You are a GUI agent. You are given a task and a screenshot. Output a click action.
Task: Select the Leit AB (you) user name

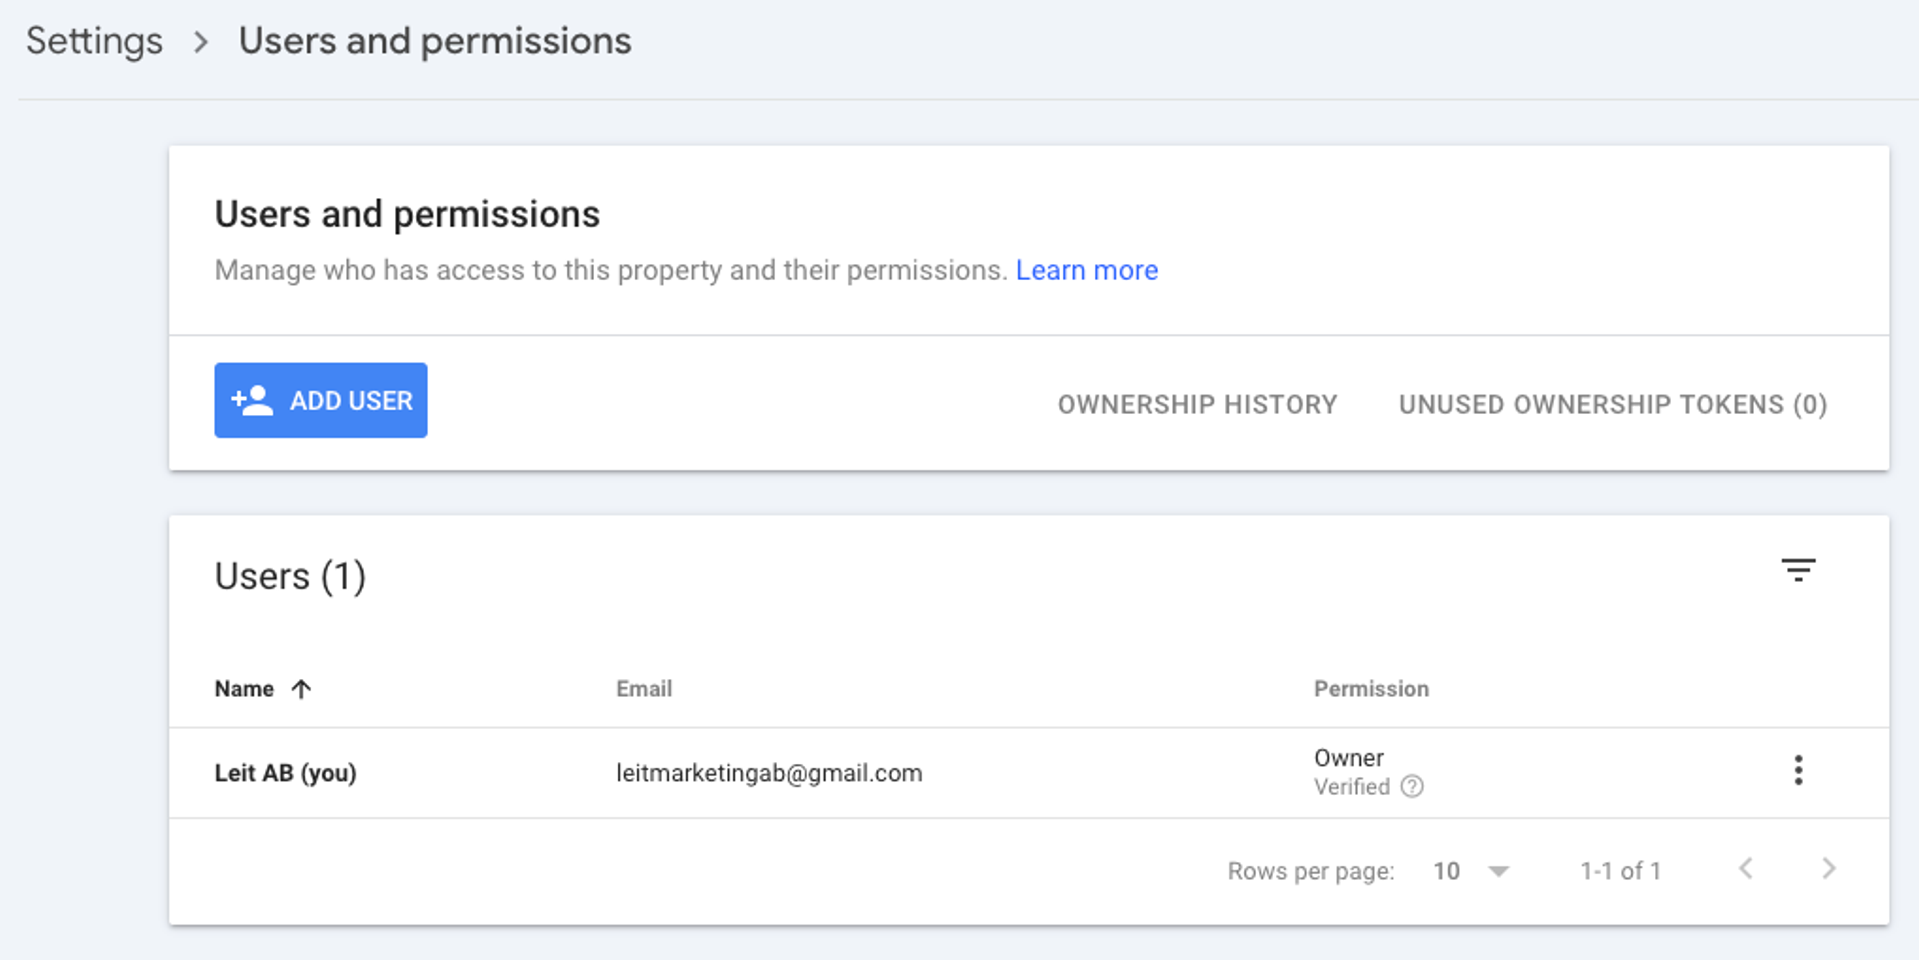point(285,773)
